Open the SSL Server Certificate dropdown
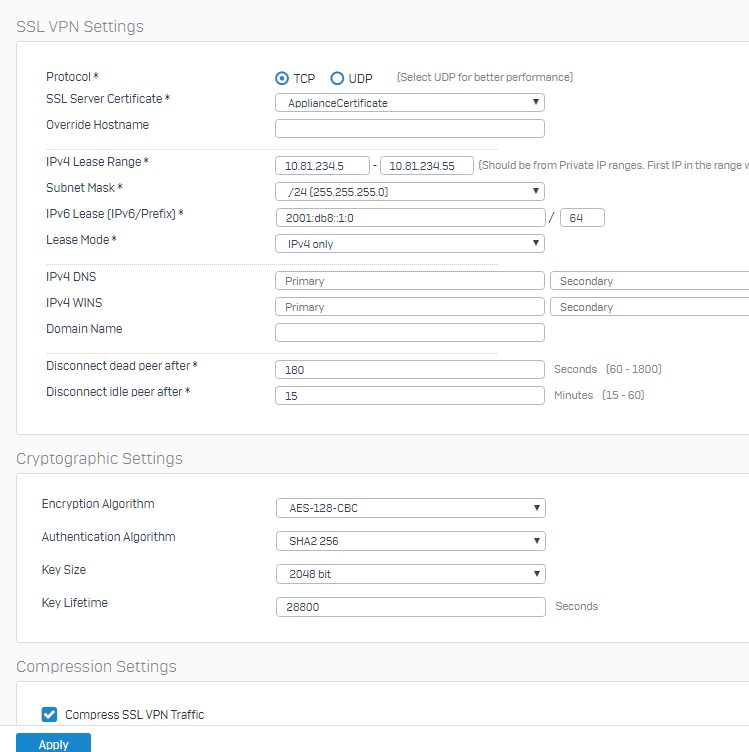 pos(410,103)
